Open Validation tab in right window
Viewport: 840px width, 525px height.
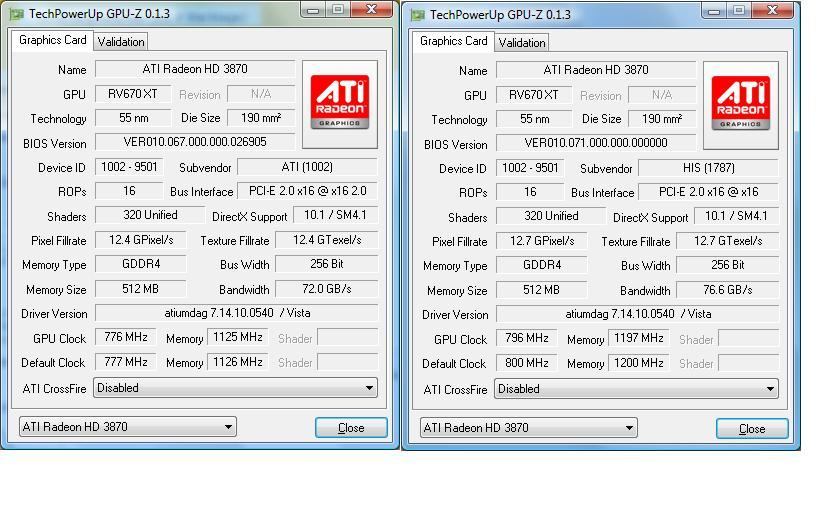[x=521, y=43]
